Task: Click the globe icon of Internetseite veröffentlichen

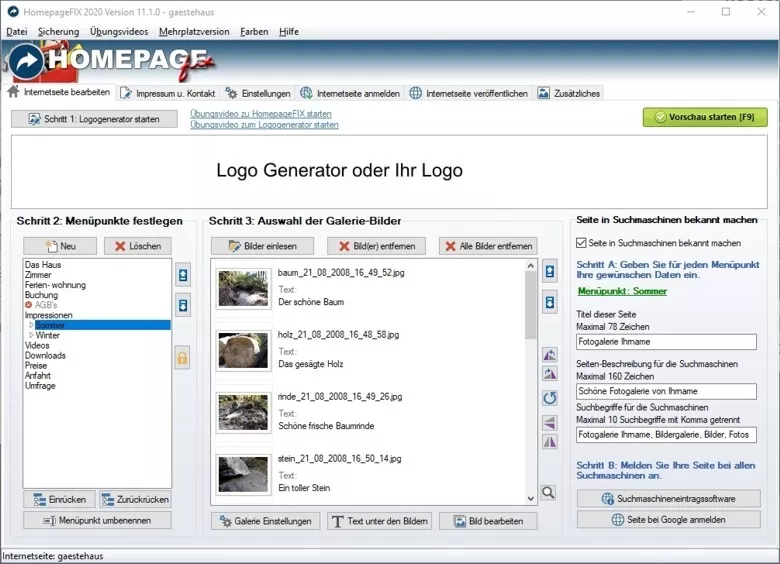Action: (x=415, y=93)
